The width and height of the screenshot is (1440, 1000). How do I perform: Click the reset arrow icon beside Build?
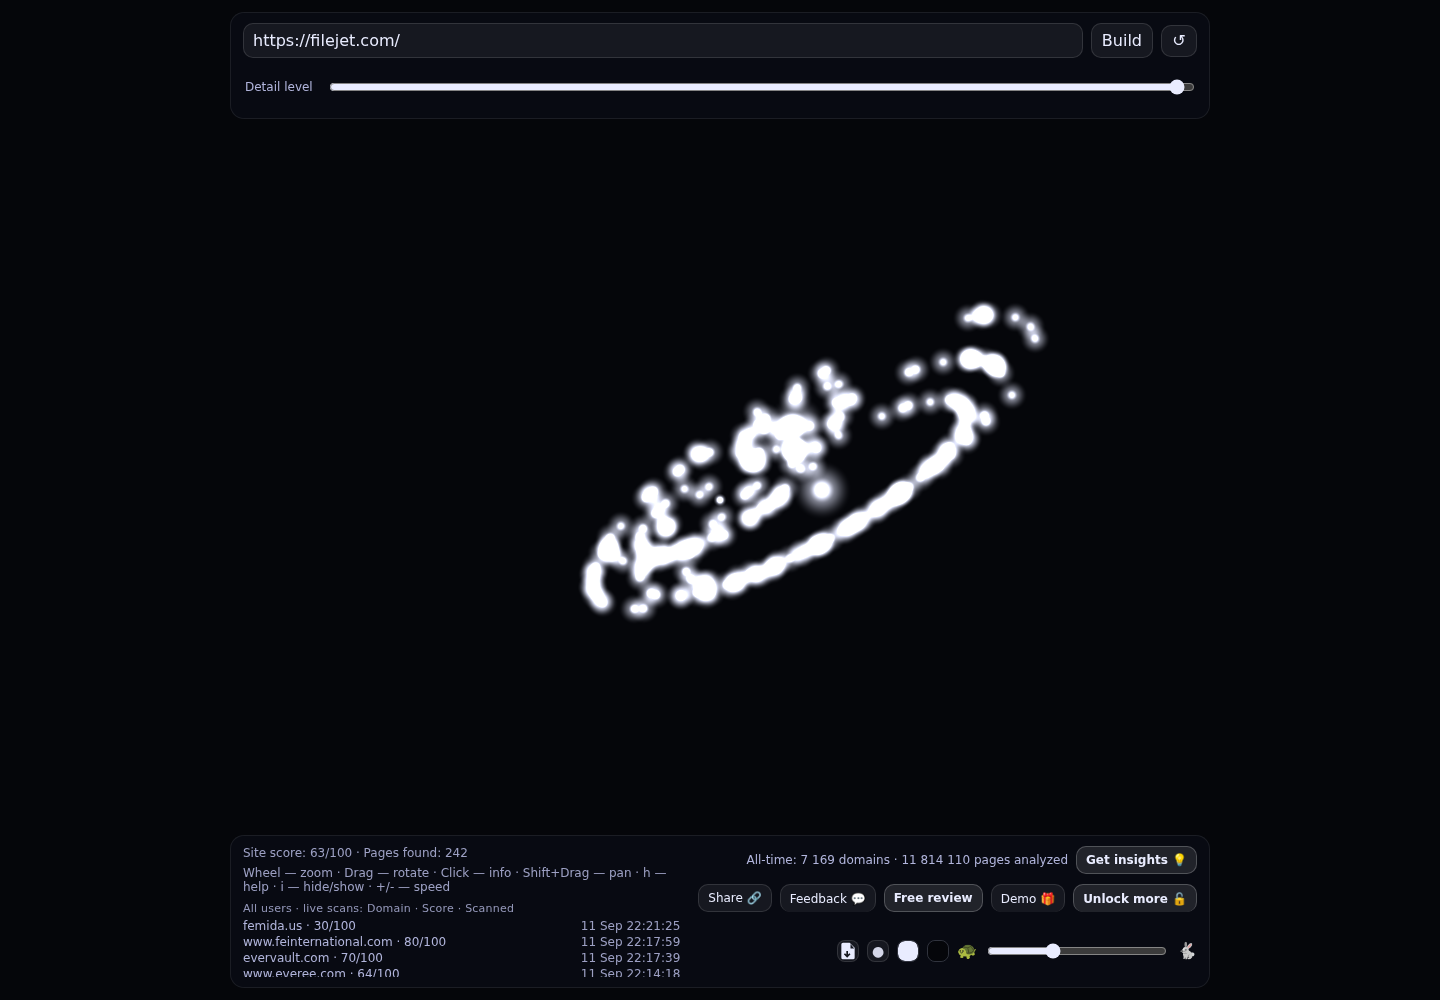pos(1179,41)
